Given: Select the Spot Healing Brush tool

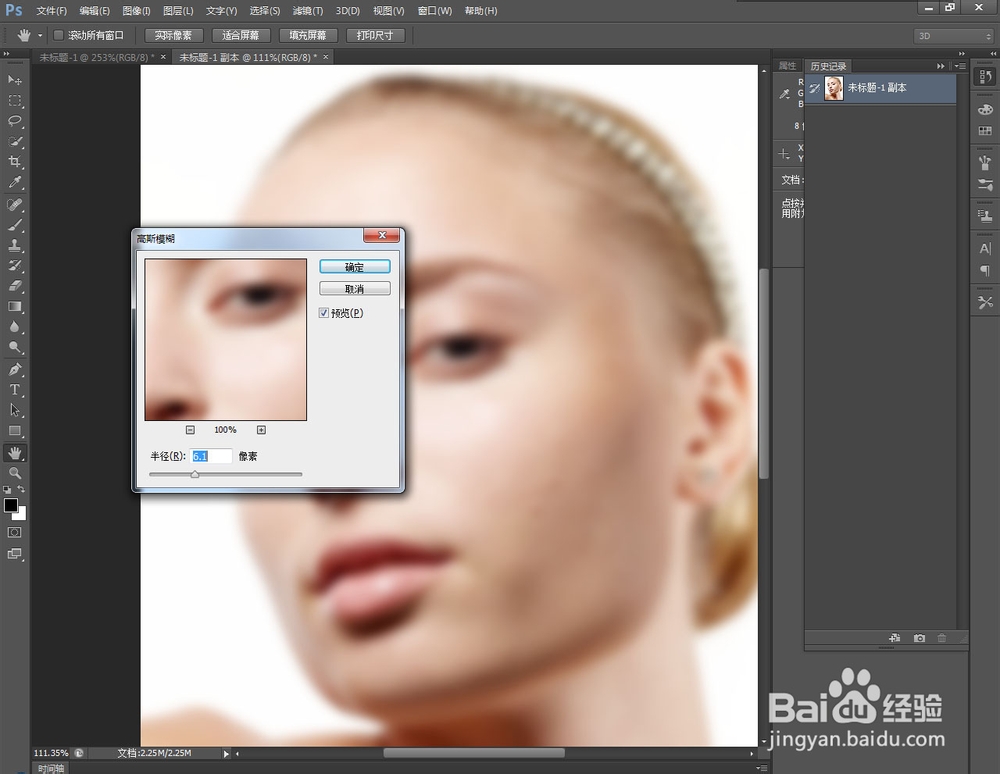Looking at the screenshot, I should (14, 205).
